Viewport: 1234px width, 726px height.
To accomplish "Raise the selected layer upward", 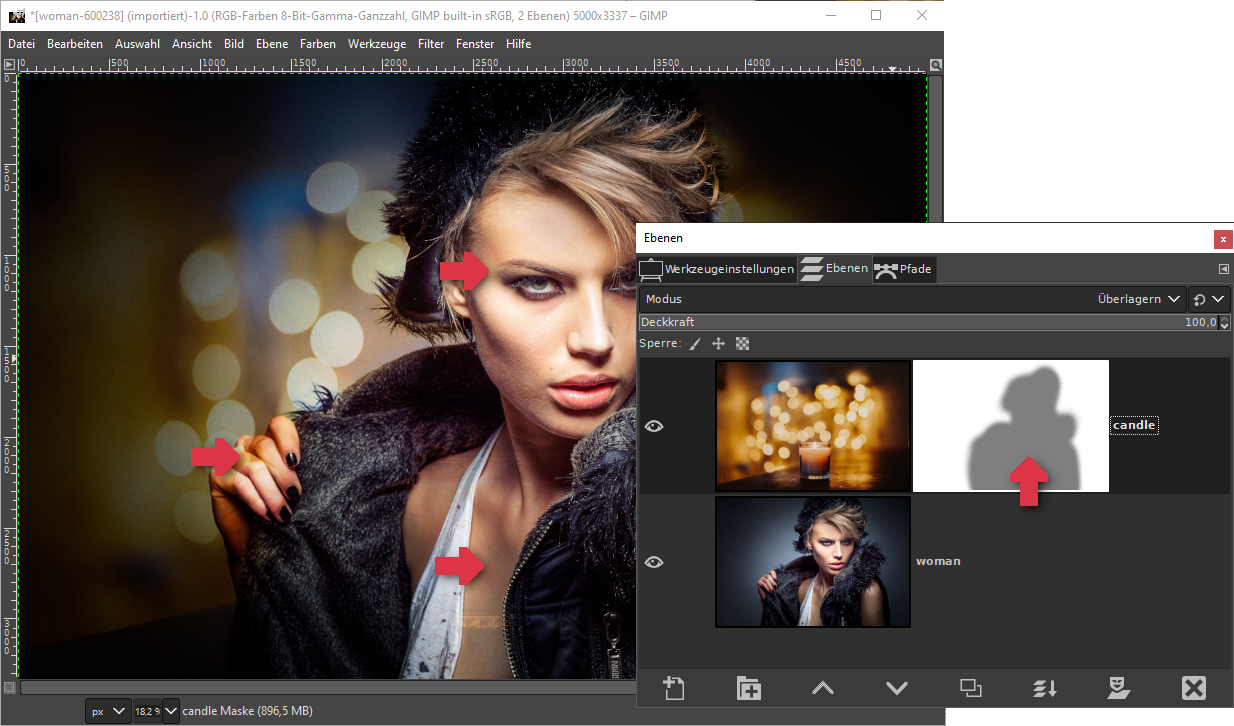I will (822, 688).
